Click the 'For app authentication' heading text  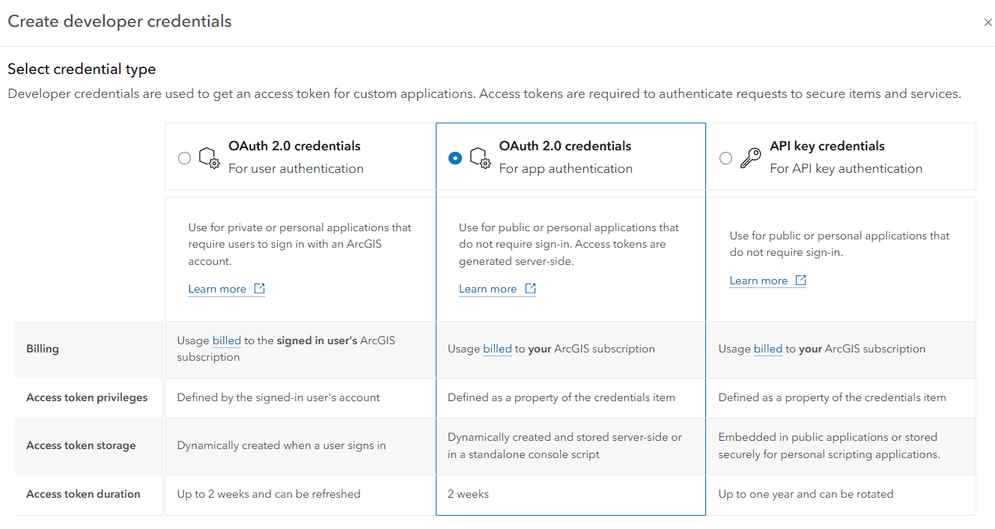point(565,169)
